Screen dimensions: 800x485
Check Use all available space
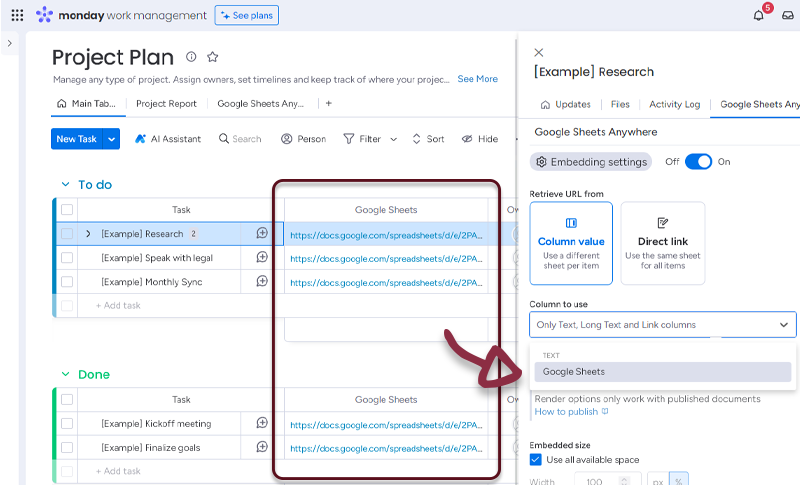(536, 459)
